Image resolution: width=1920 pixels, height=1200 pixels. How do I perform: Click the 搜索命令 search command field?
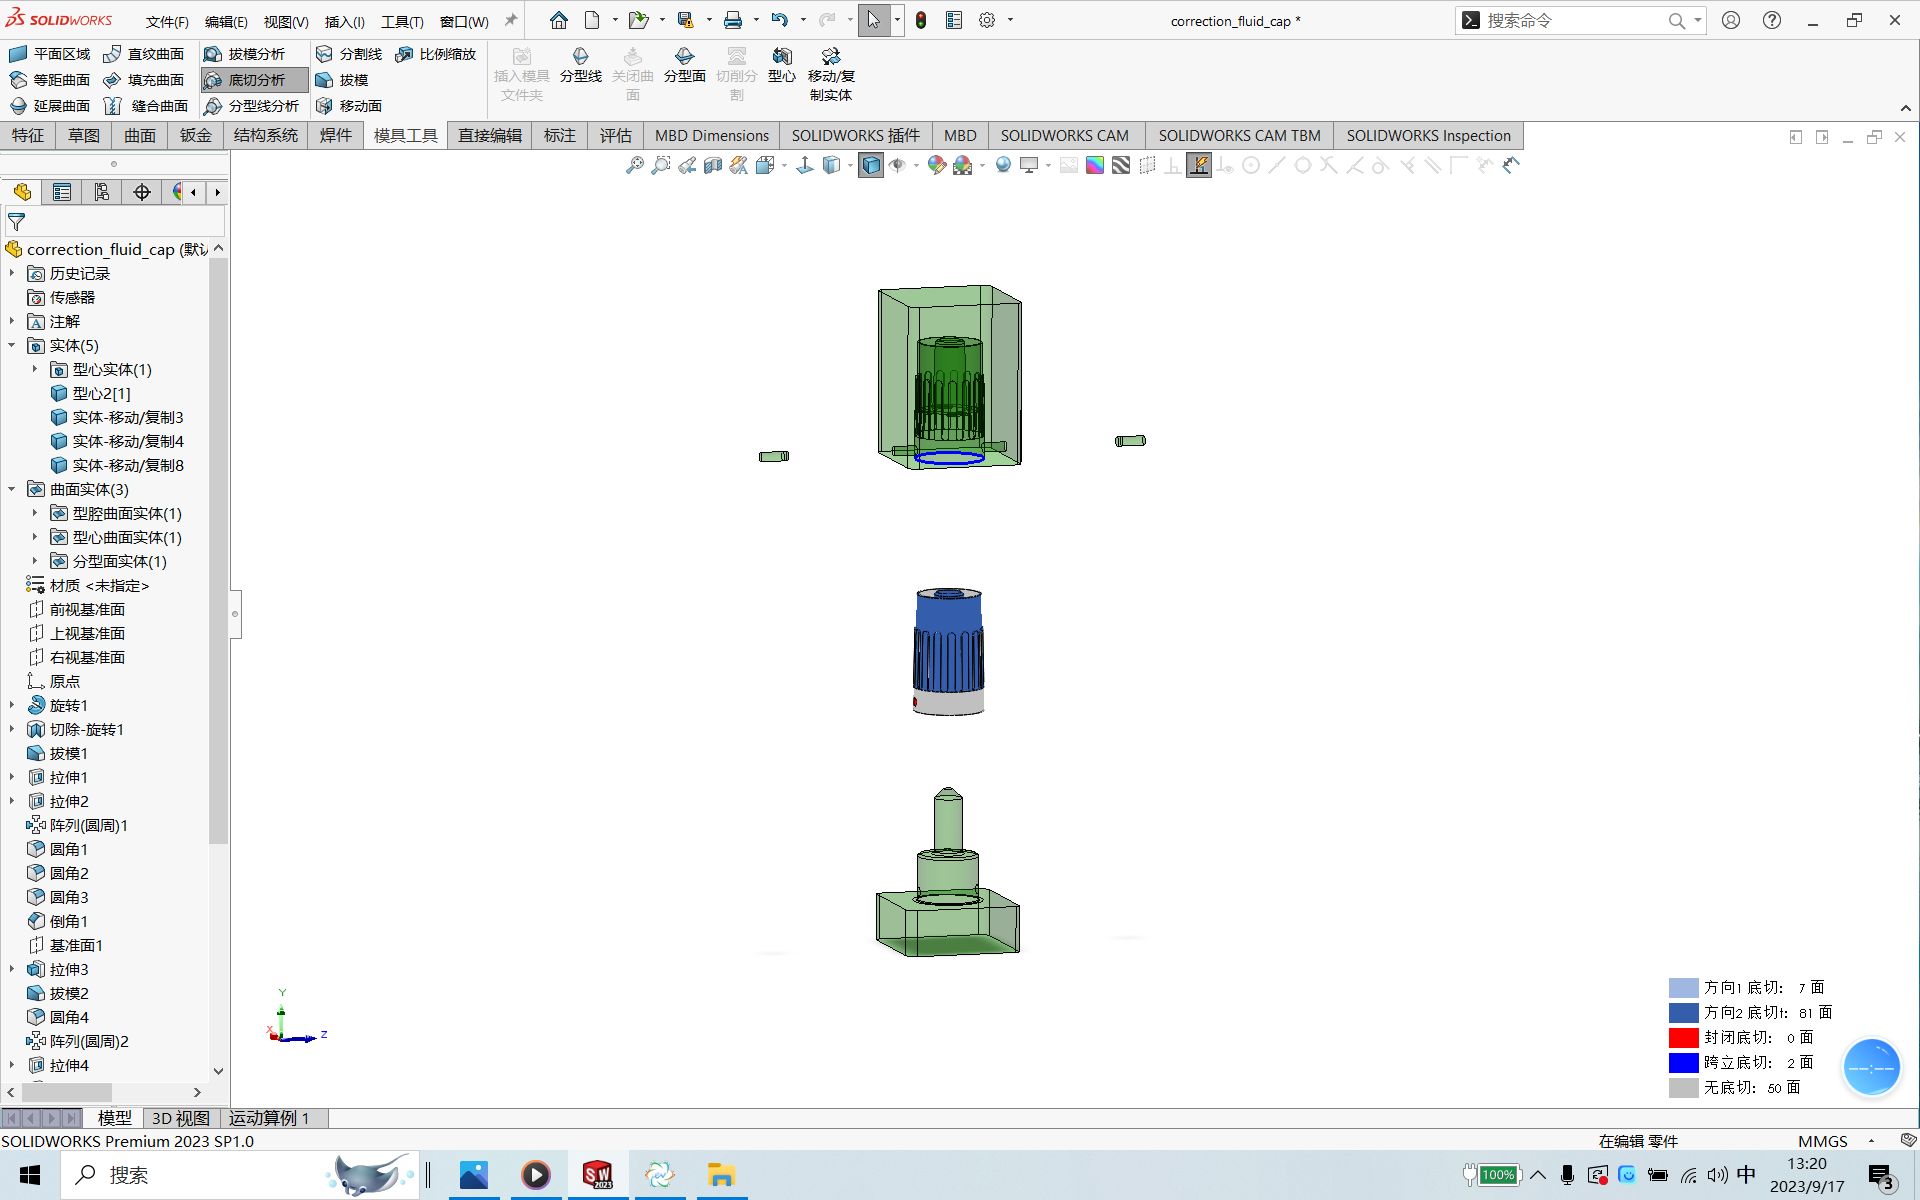click(x=1570, y=21)
